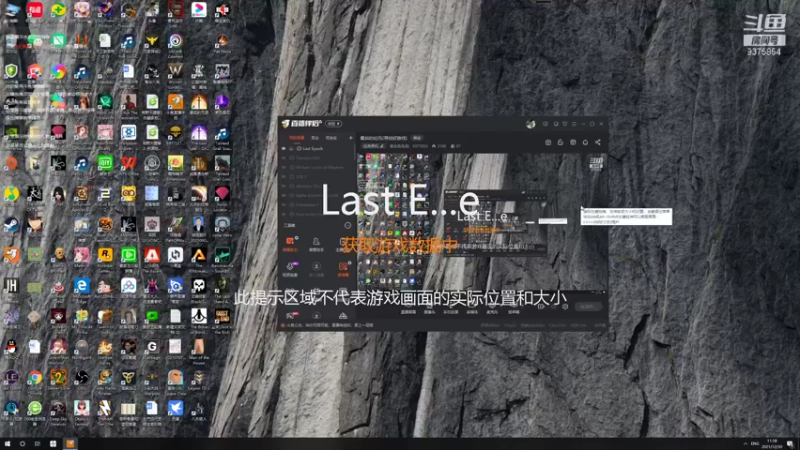Open the gear settings icon beside the start button

click(x=565, y=307)
